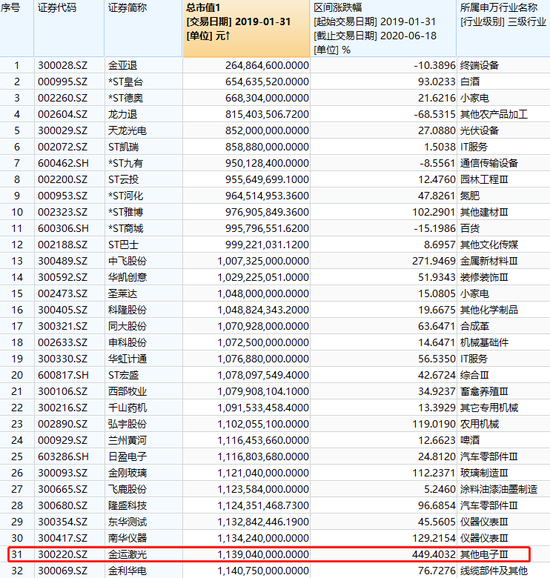The height and width of the screenshot is (578, 550).
Task: Click market value 1,007,325,000.0000
Action: point(263,261)
